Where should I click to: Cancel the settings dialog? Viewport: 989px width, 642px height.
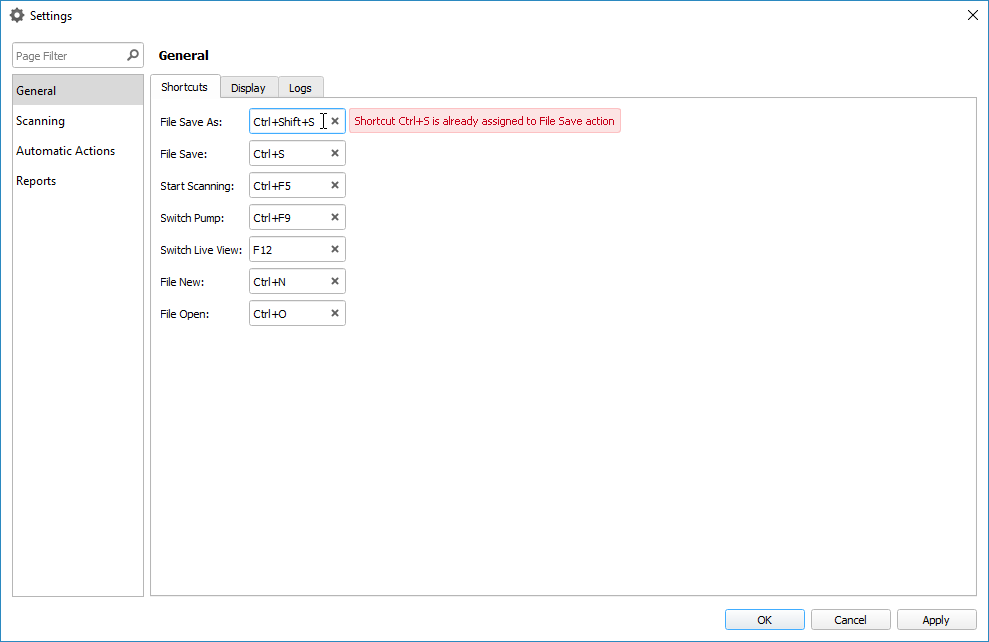[850, 619]
